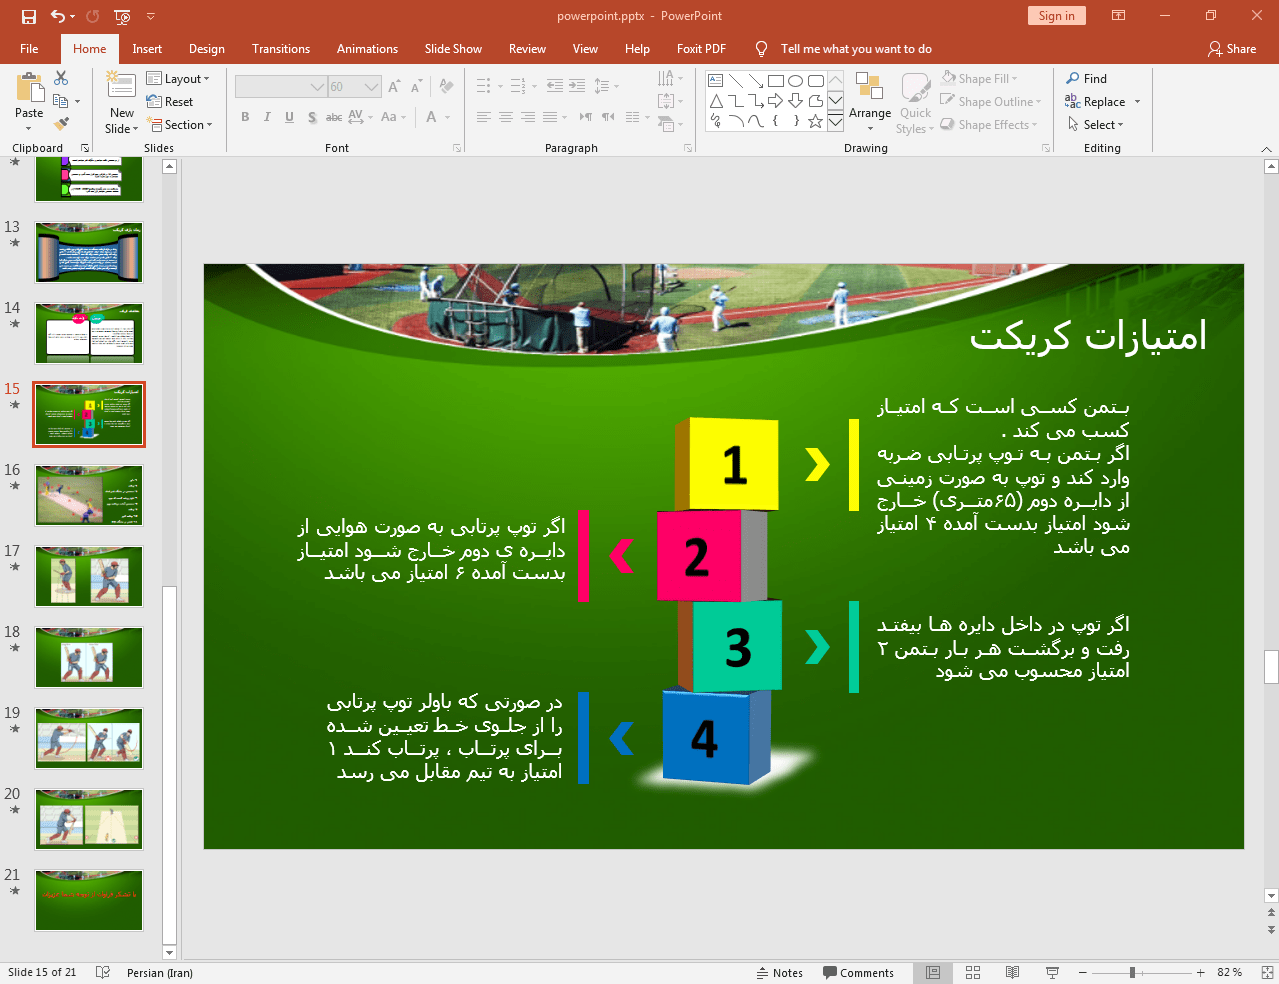This screenshot has height=984, width=1279.
Task: Switch to the Slide Show tab
Action: pyautogui.click(x=453, y=48)
